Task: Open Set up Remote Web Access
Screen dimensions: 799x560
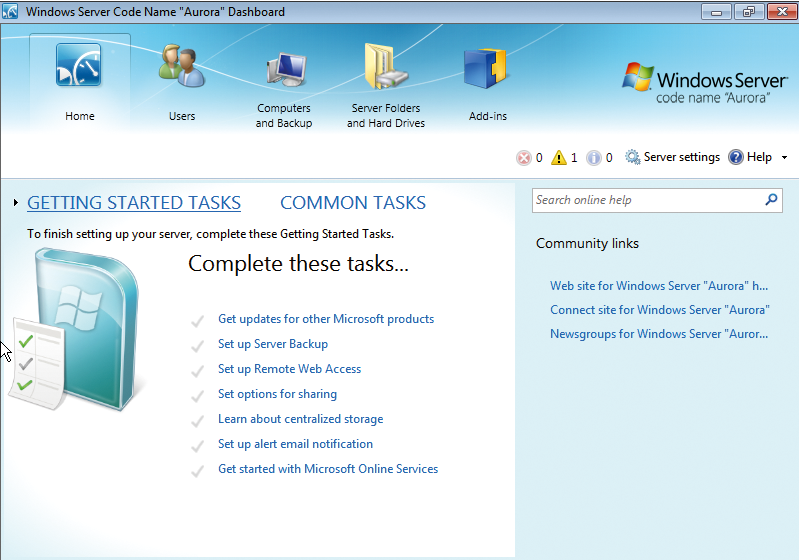Action: [x=289, y=369]
